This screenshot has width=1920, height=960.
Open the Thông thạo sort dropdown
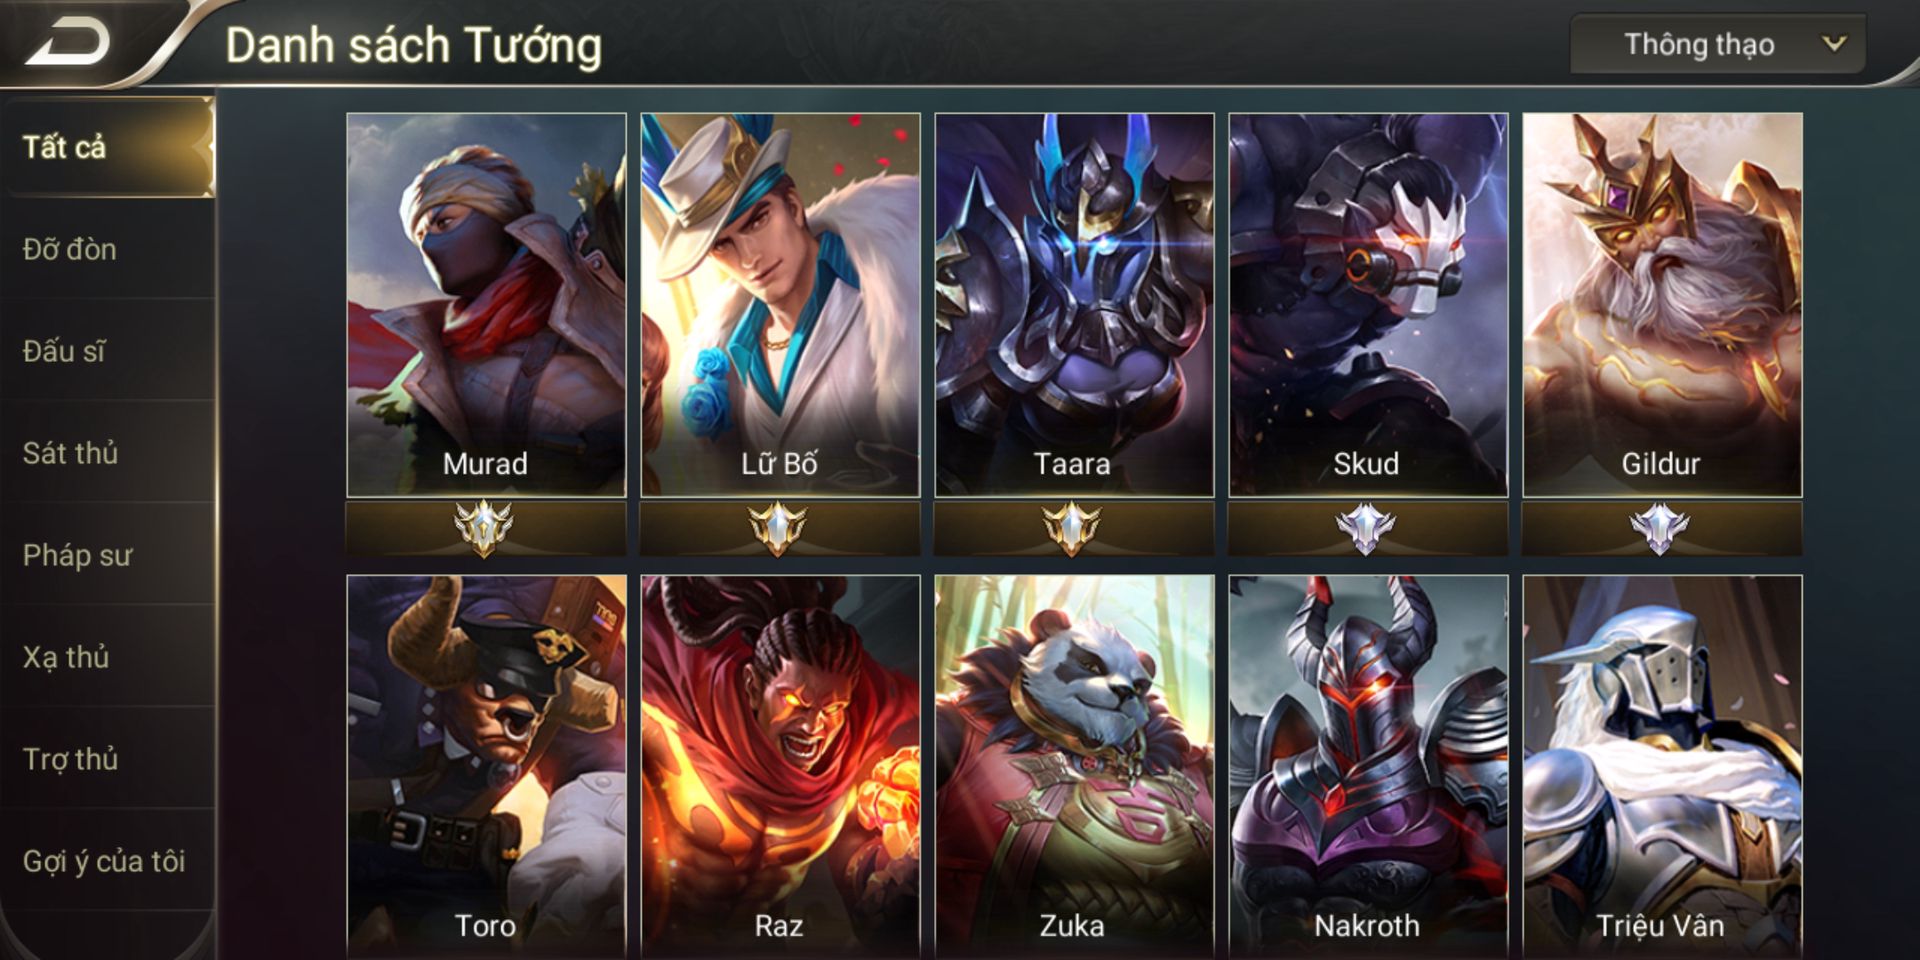[x=1717, y=44]
